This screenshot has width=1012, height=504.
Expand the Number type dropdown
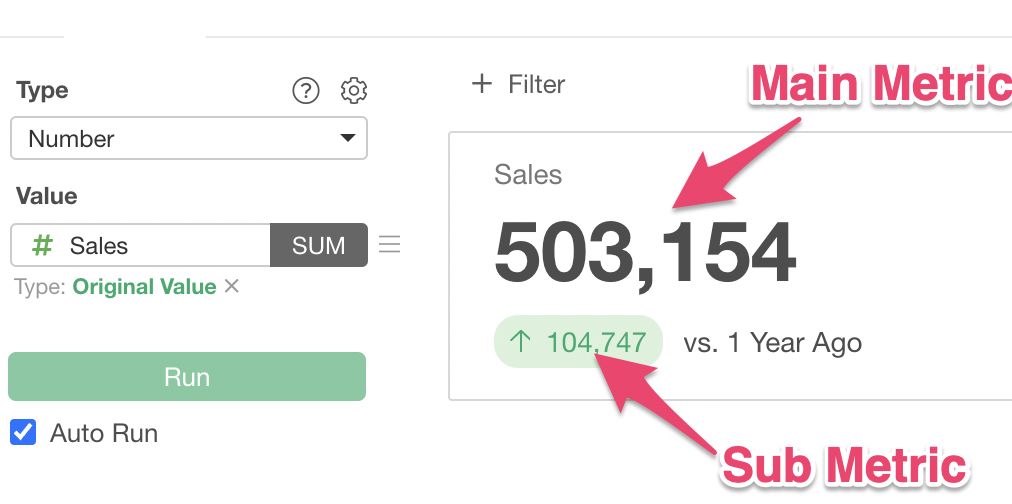(188, 139)
